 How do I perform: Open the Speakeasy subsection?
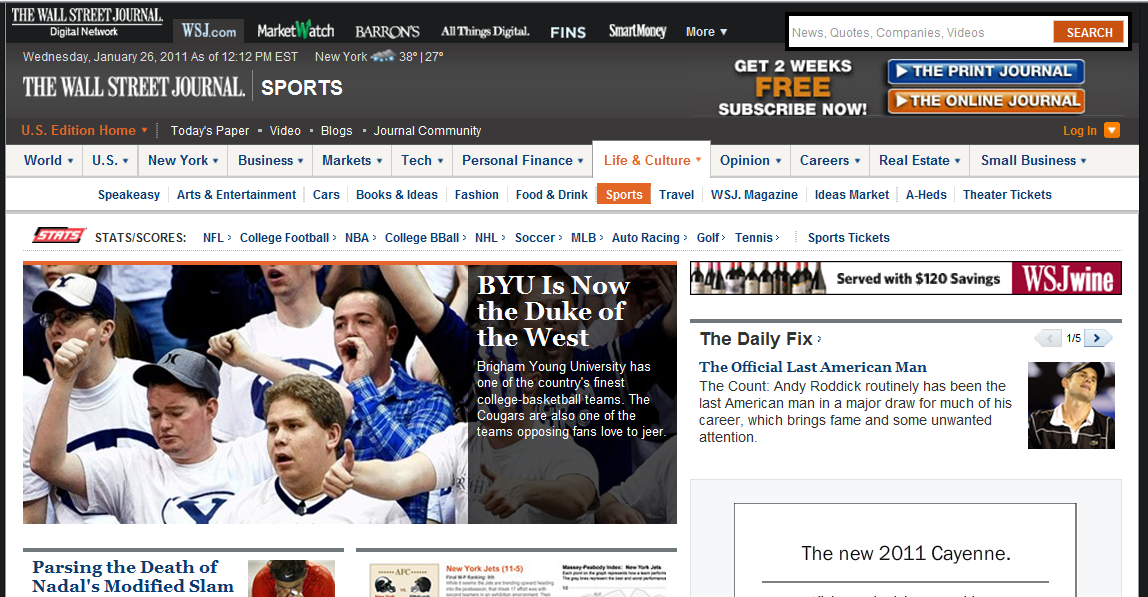tap(129, 195)
